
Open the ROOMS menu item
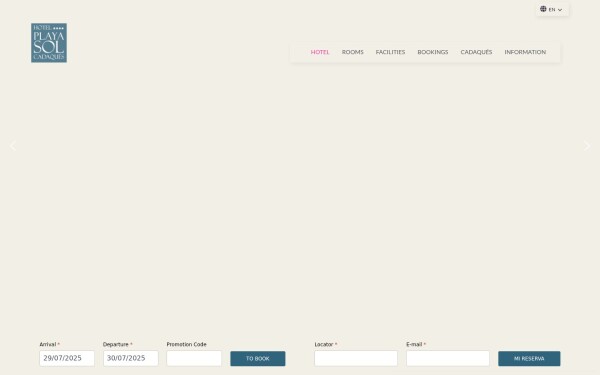[x=352, y=52]
